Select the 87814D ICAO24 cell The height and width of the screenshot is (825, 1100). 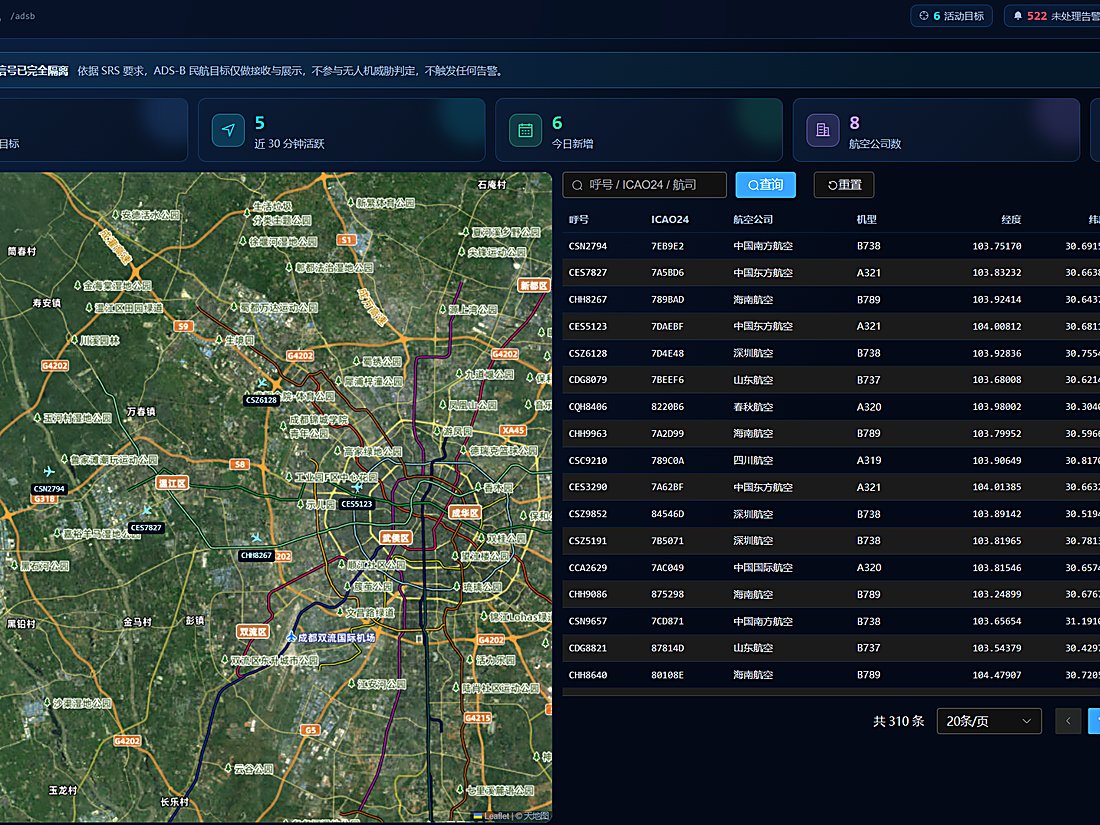click(x=667, y=648)
